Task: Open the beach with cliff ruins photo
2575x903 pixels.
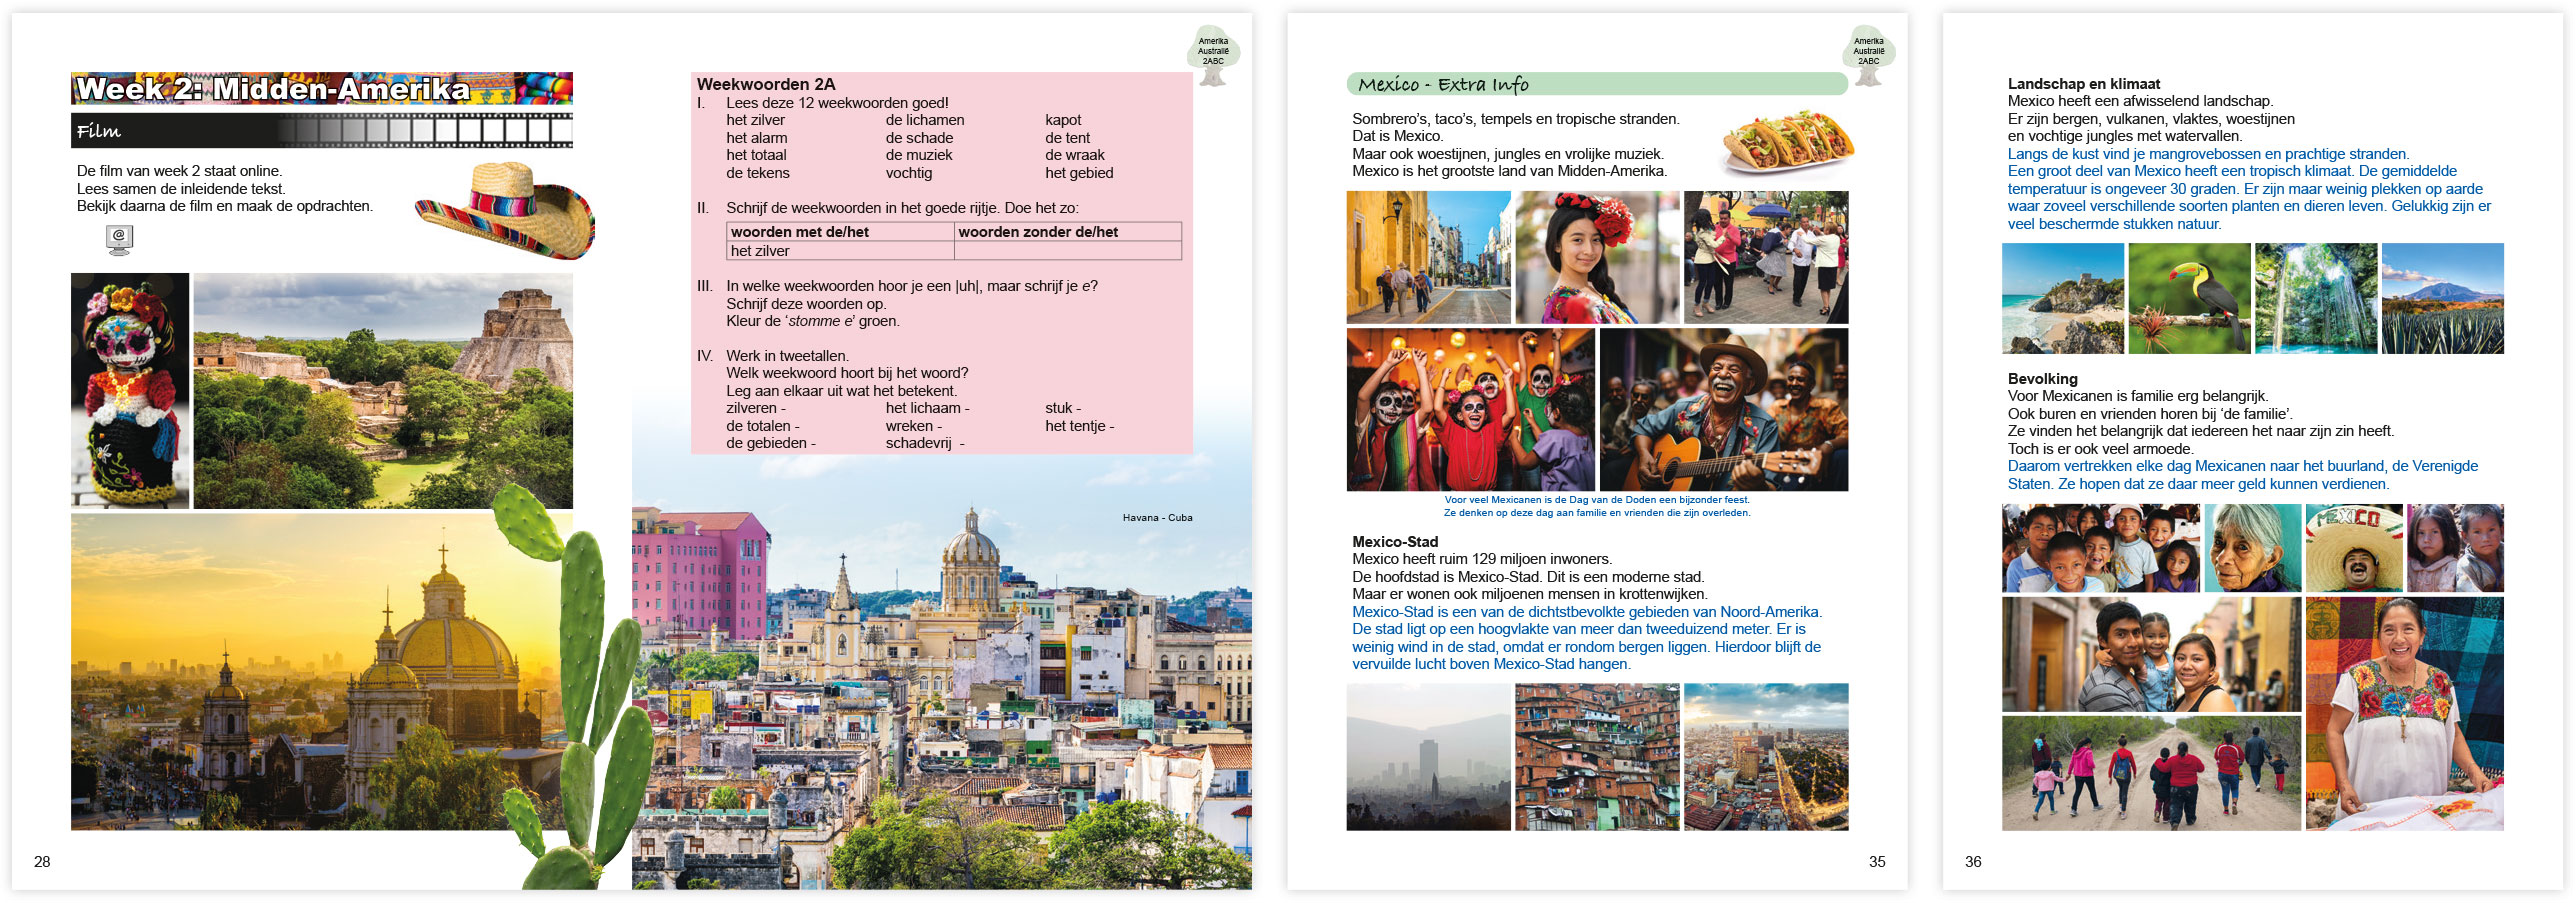Action: pyautogui.click(x=2063, y=298)
